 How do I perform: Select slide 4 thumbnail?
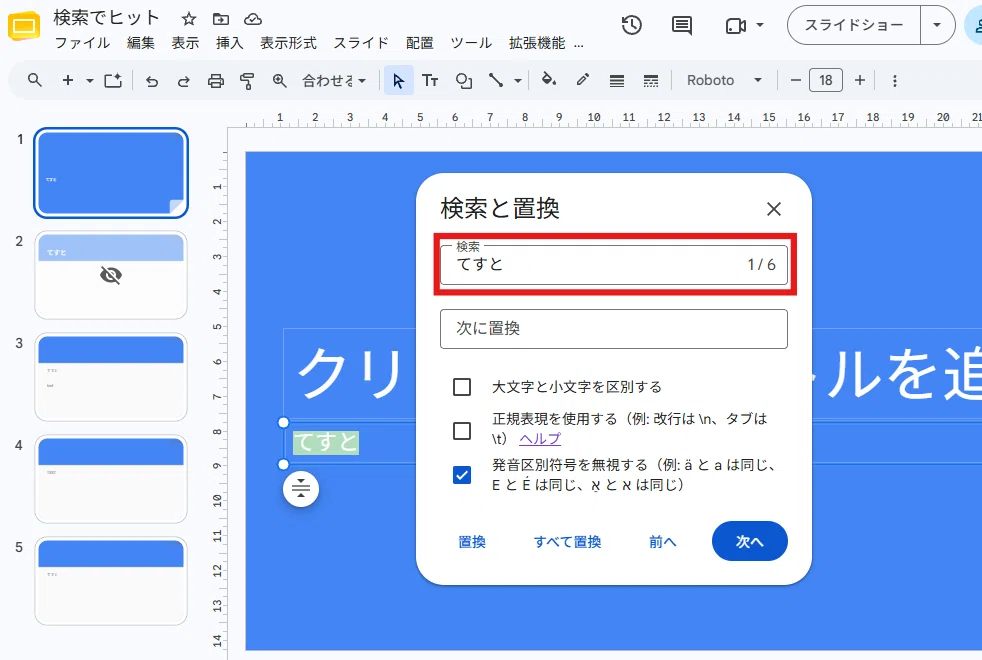click(111, 479)
